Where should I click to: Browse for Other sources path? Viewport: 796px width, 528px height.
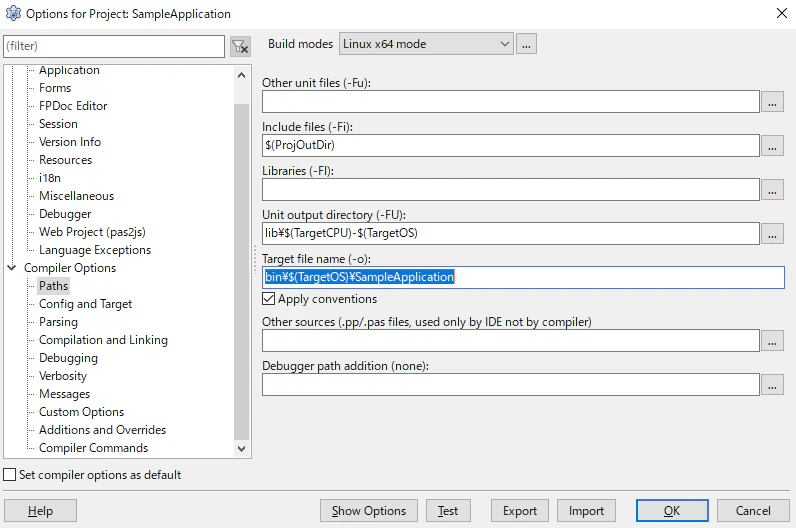click(772, 341)
